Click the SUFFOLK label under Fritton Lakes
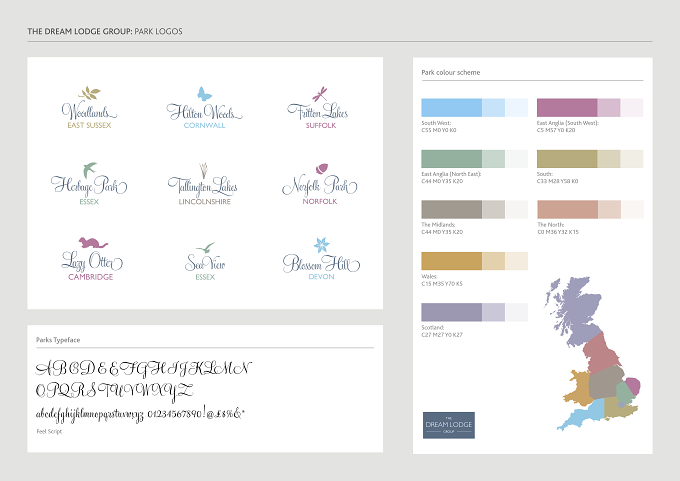This screenshot has height=481, width=680. click(x=321, y=125)
